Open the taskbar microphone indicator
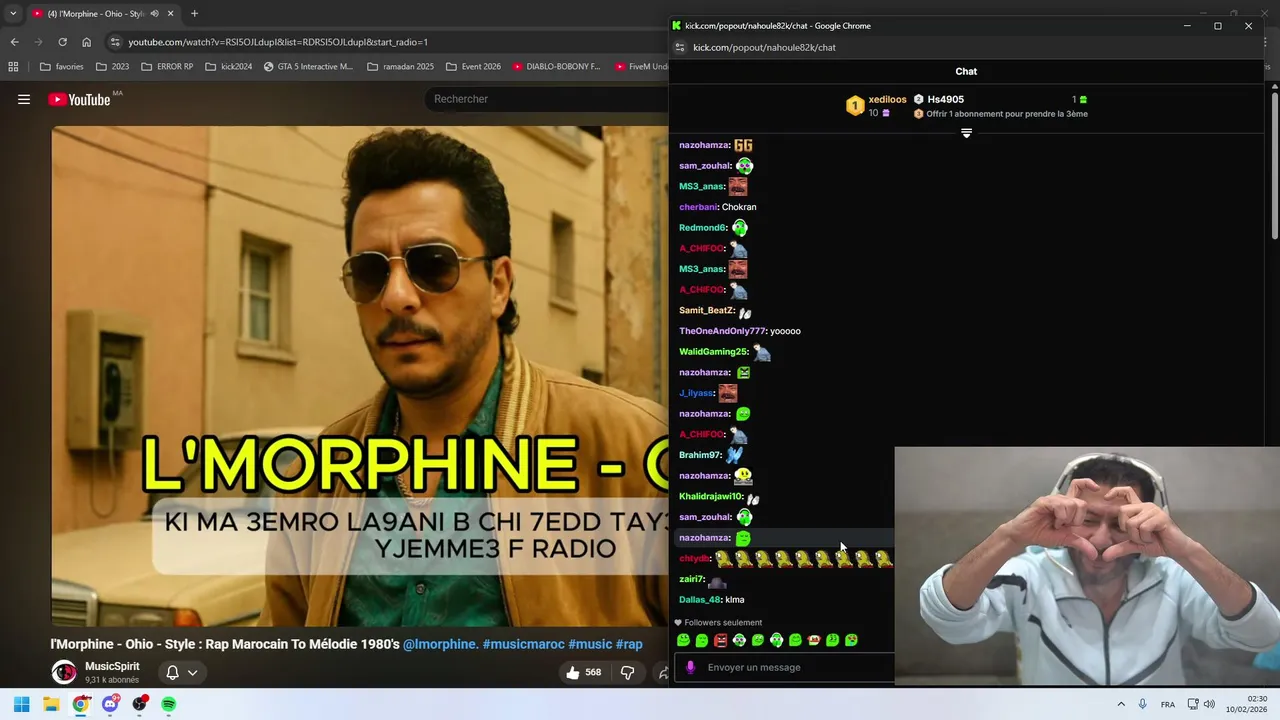1280x720 pixels. point(1143,704)
